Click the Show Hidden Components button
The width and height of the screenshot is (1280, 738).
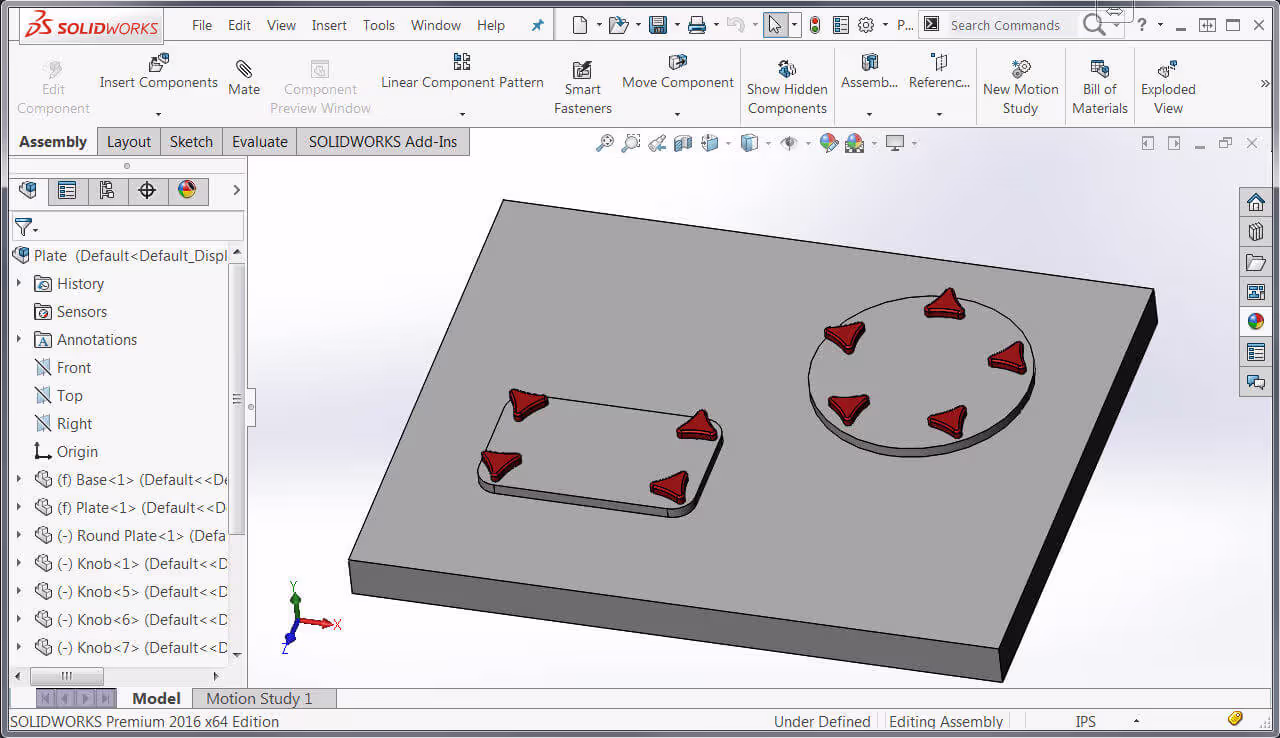(x=787, y=87)
